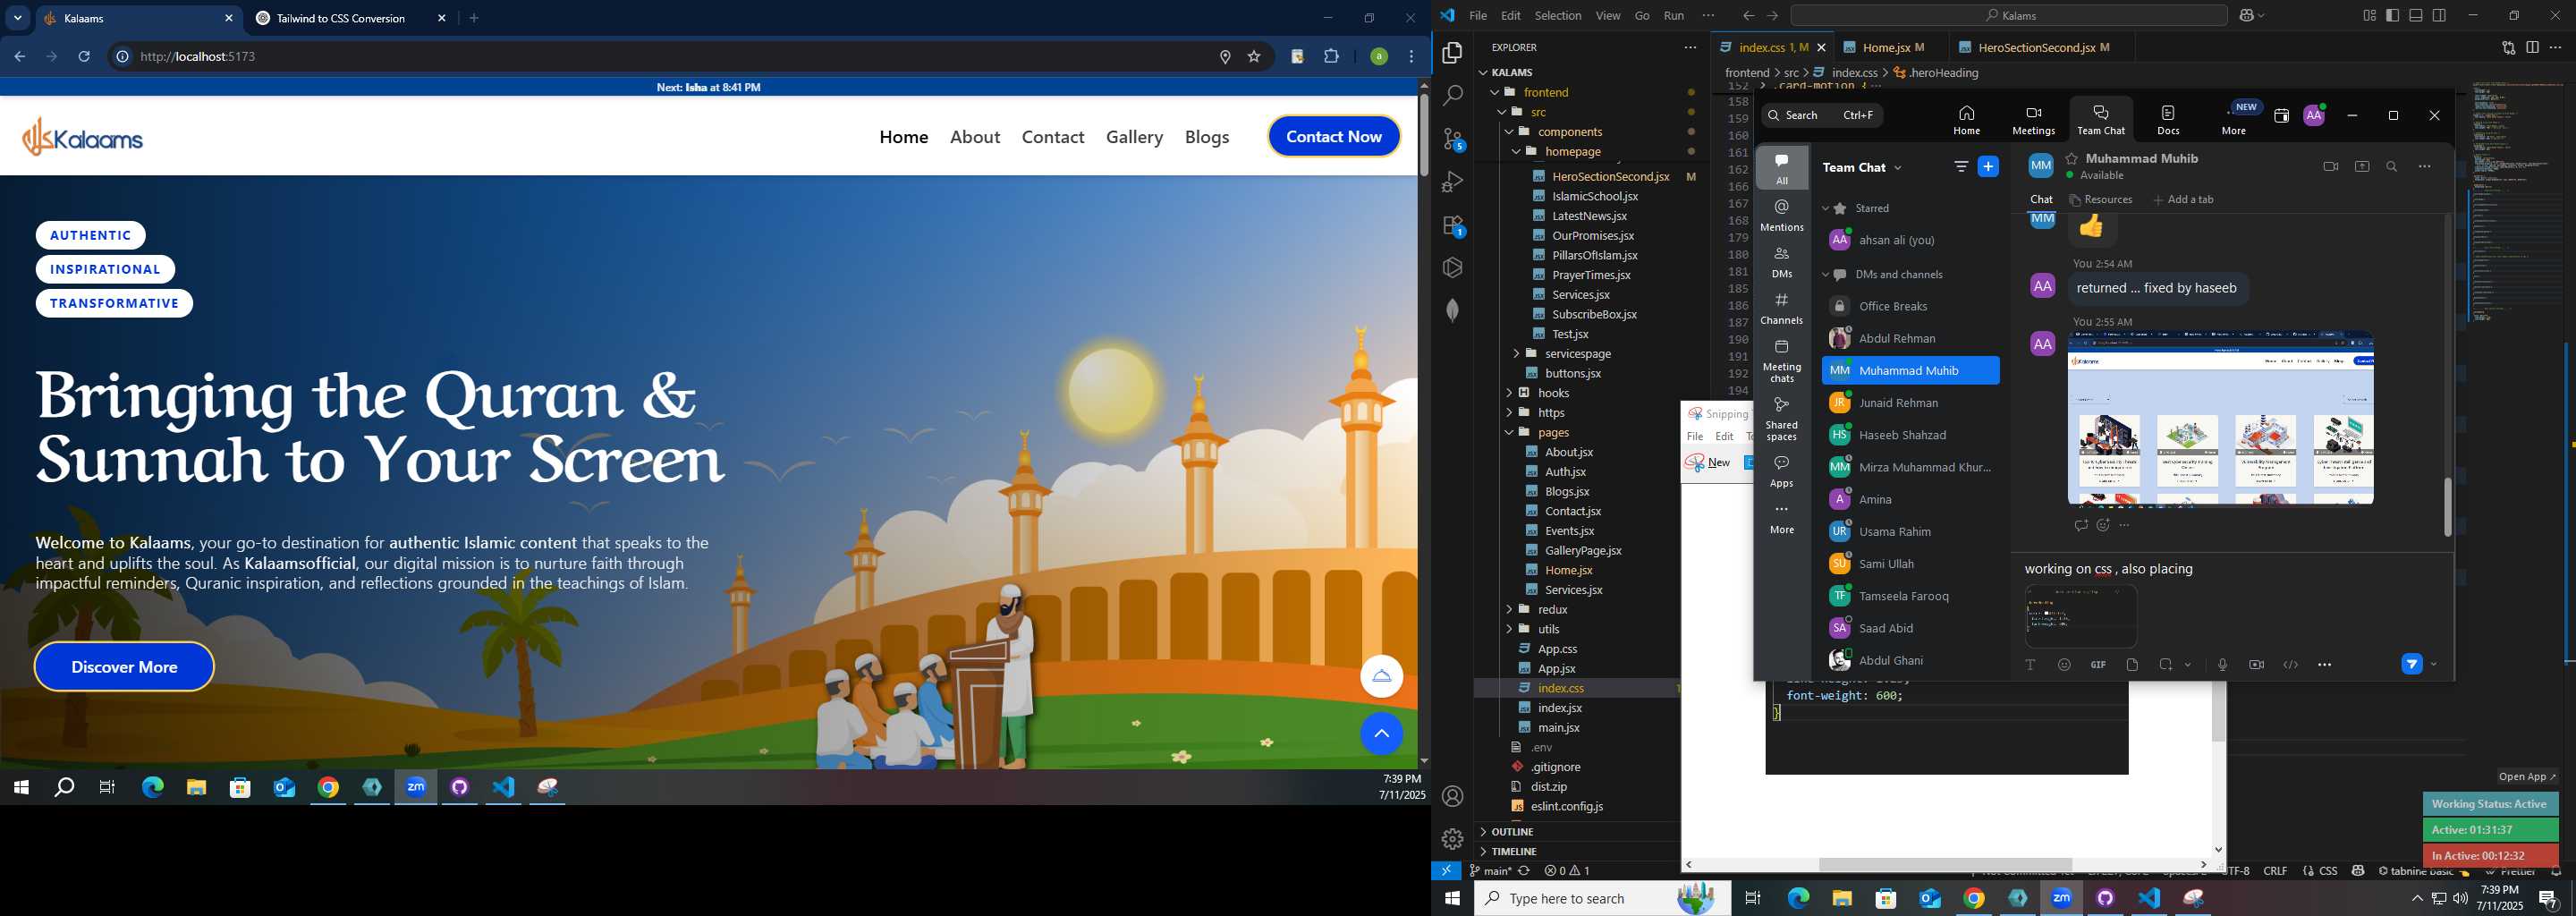This screenshot has height=916, width=2576.
Task: Reload the Kalaams localhost page
Action: [84, 57]
